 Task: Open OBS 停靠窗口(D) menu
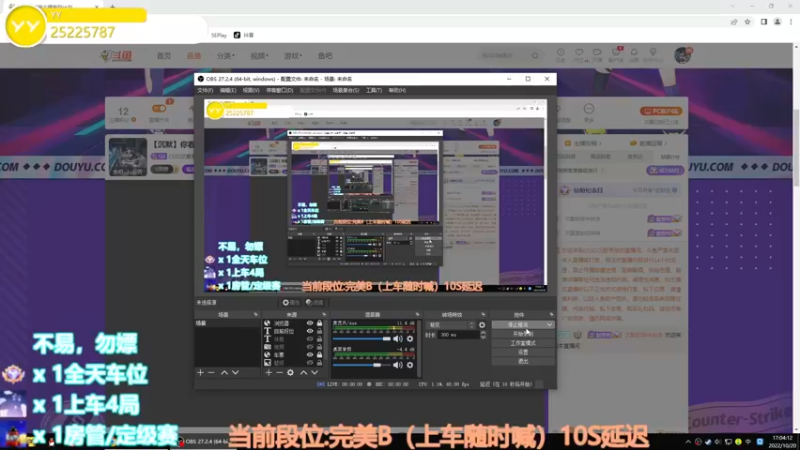pos(280,90)
